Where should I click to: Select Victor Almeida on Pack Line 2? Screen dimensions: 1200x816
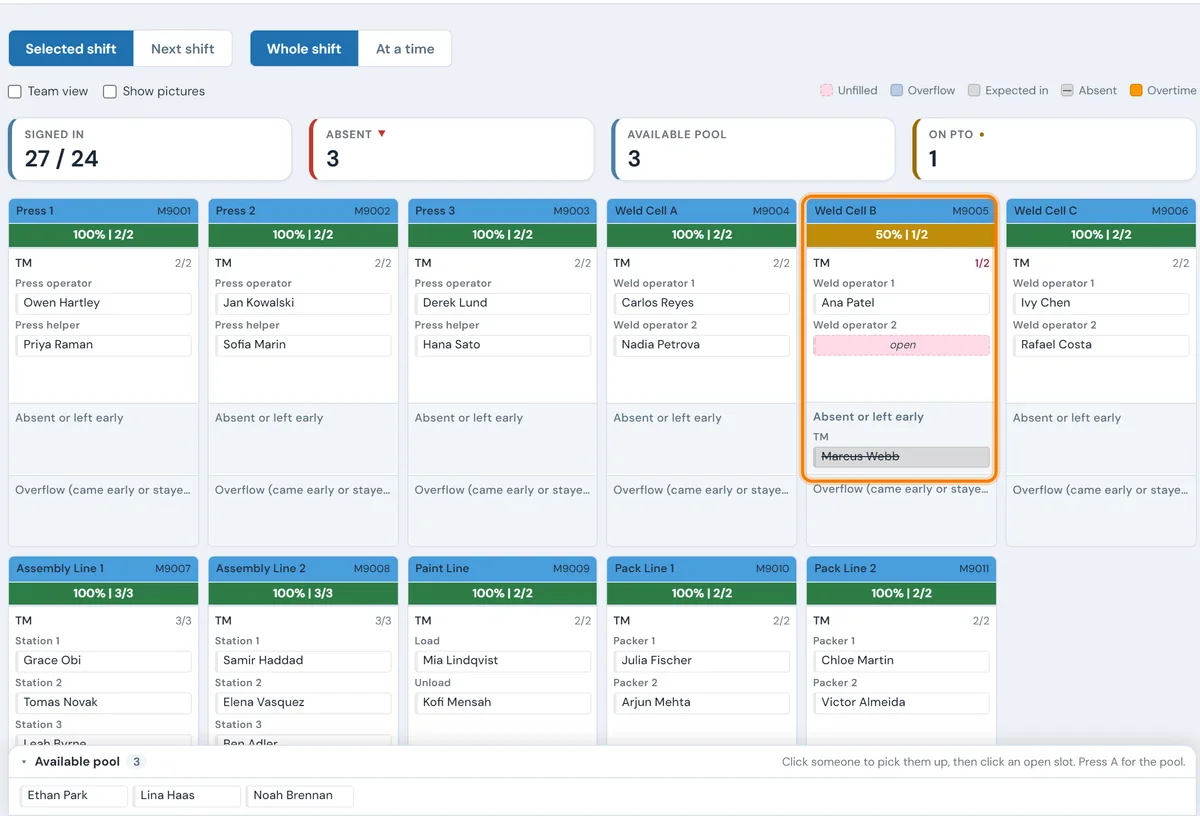[x=902, y=703]
